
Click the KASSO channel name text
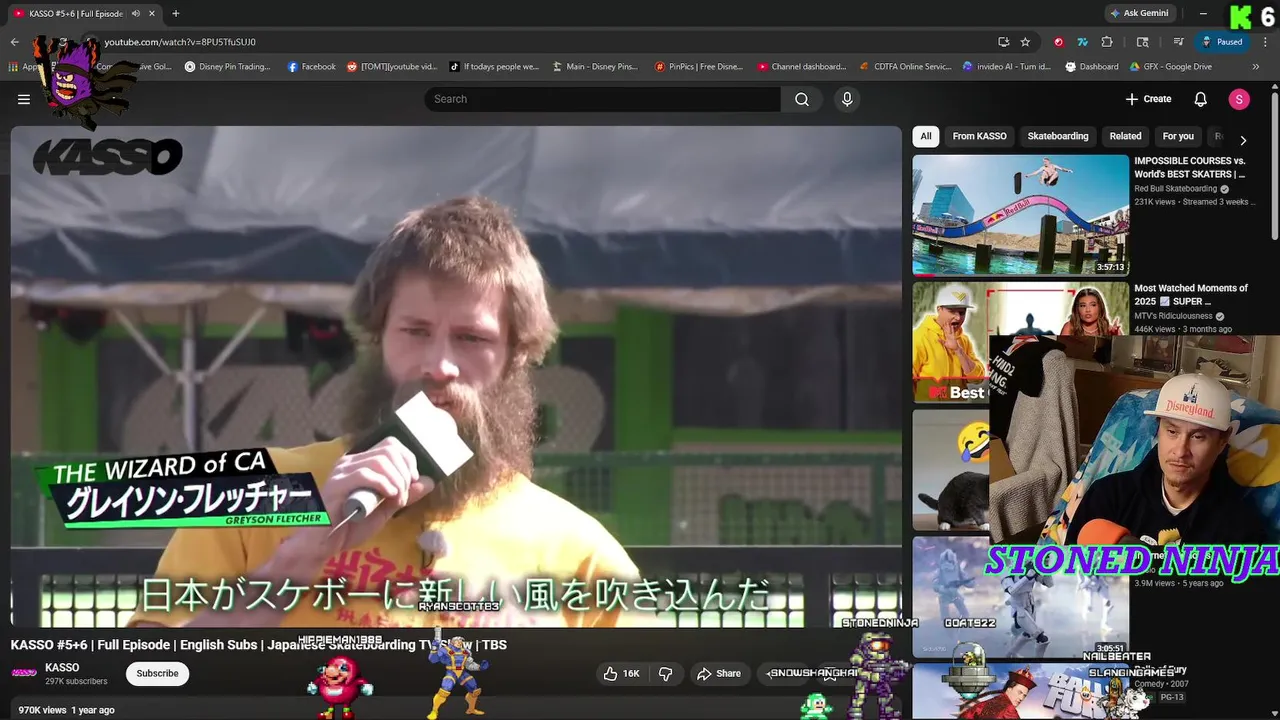click(62, 667)
